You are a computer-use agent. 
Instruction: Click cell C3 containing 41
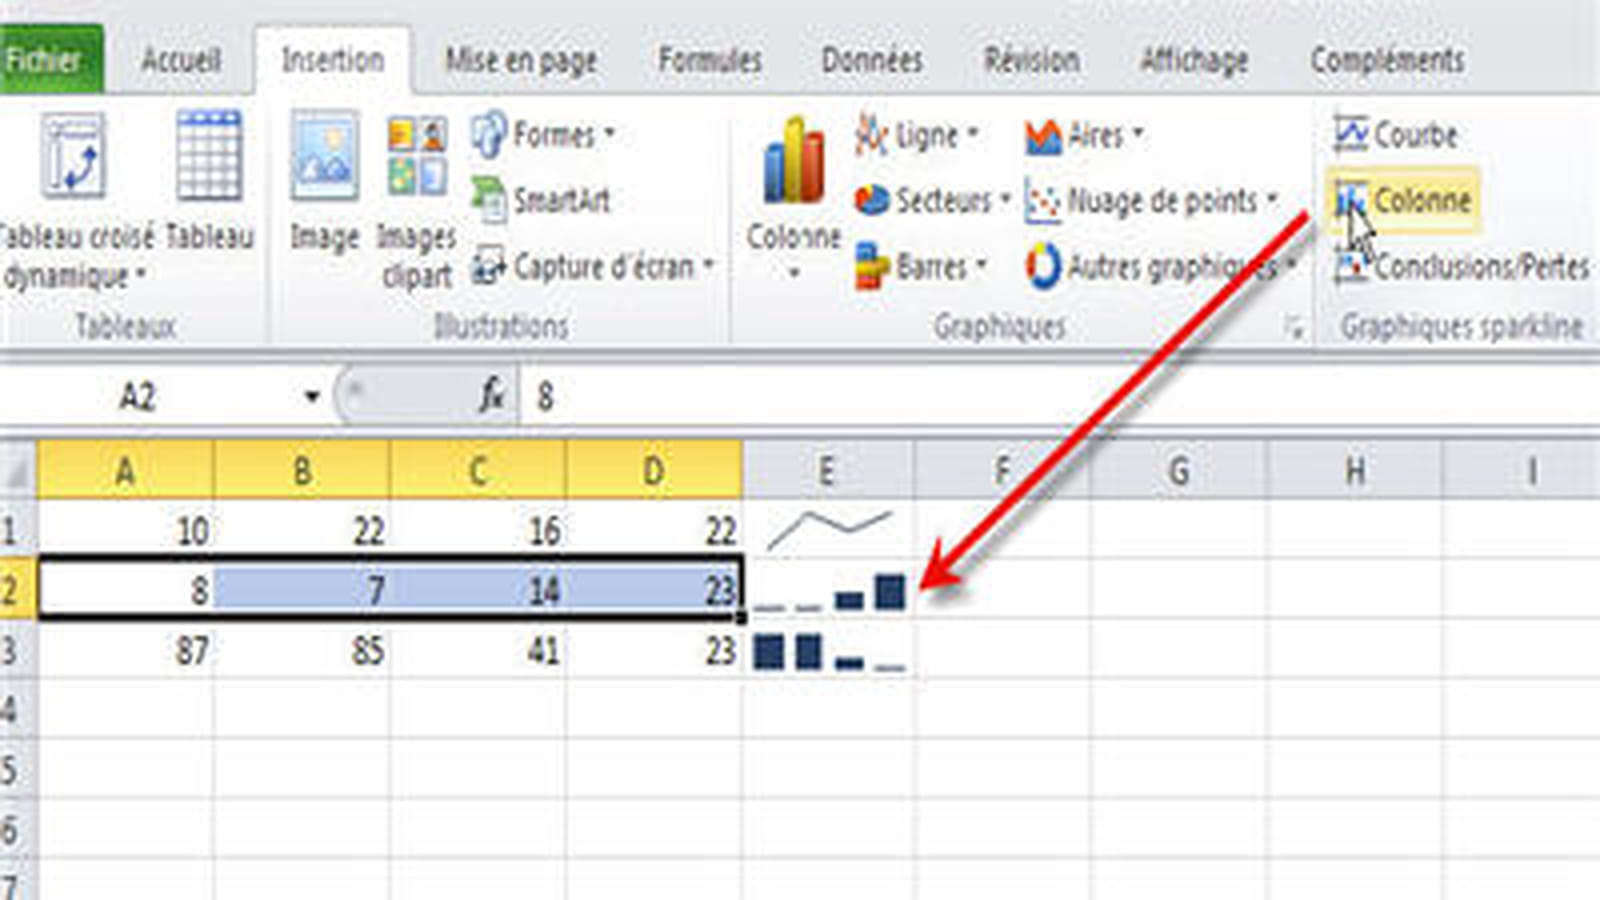[x=477, y=650]
